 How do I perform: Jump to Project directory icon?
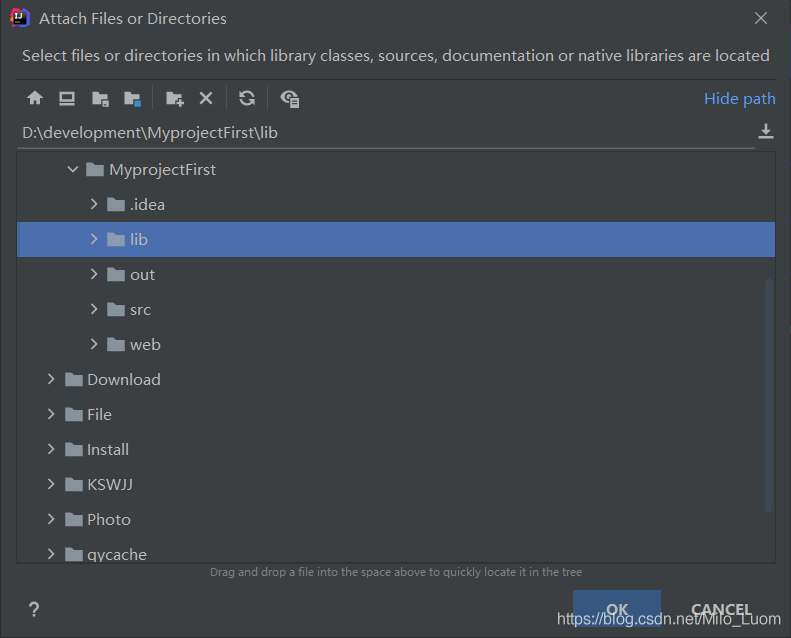point(100,98)
